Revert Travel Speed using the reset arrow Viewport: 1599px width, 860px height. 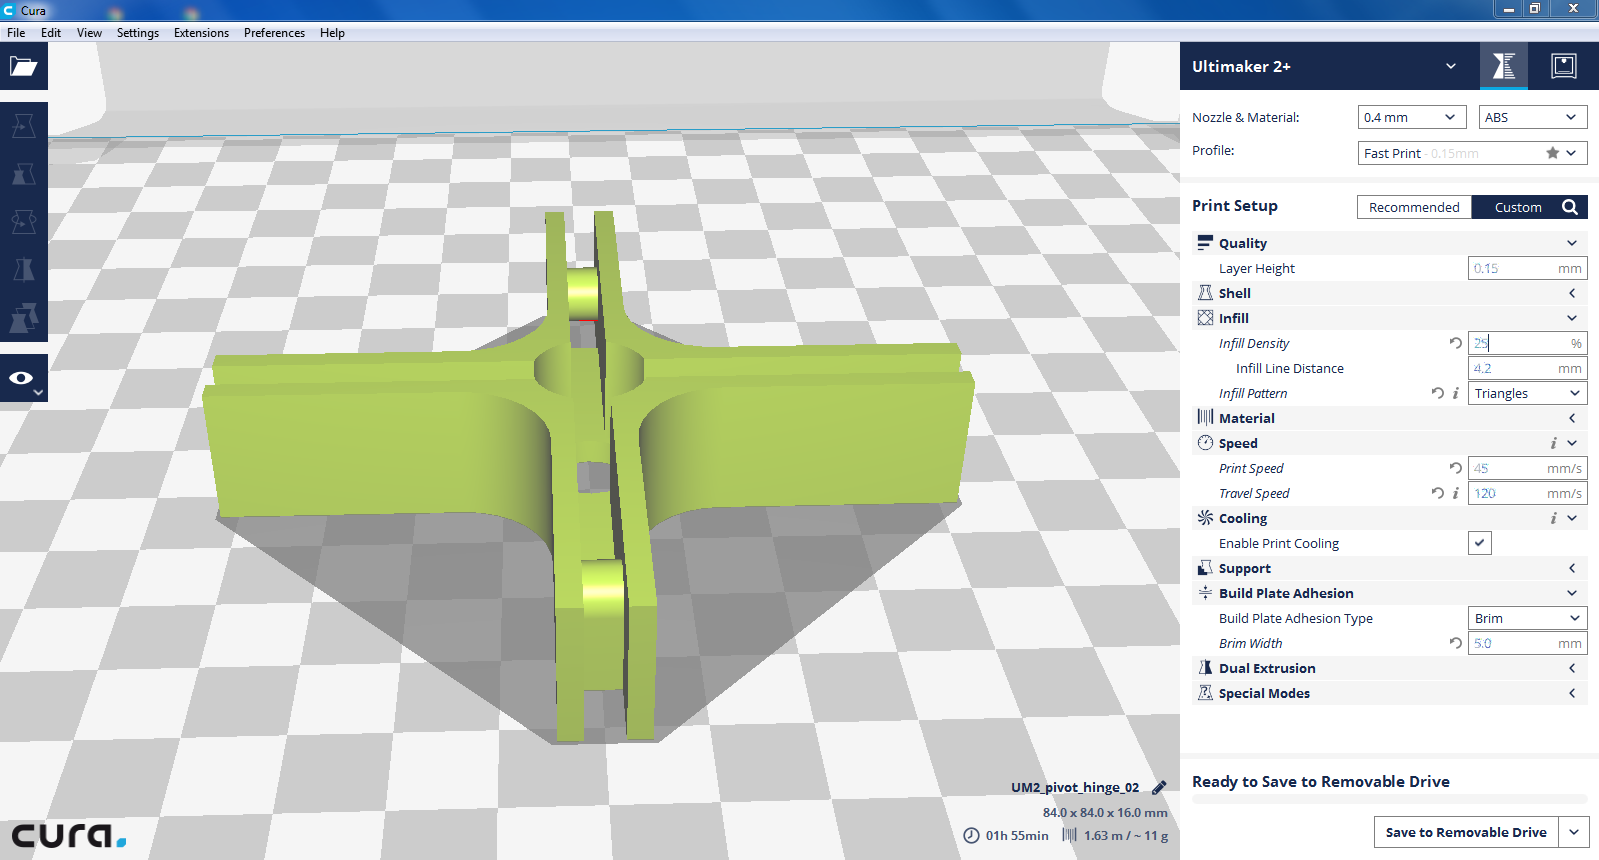(1437, 493)
